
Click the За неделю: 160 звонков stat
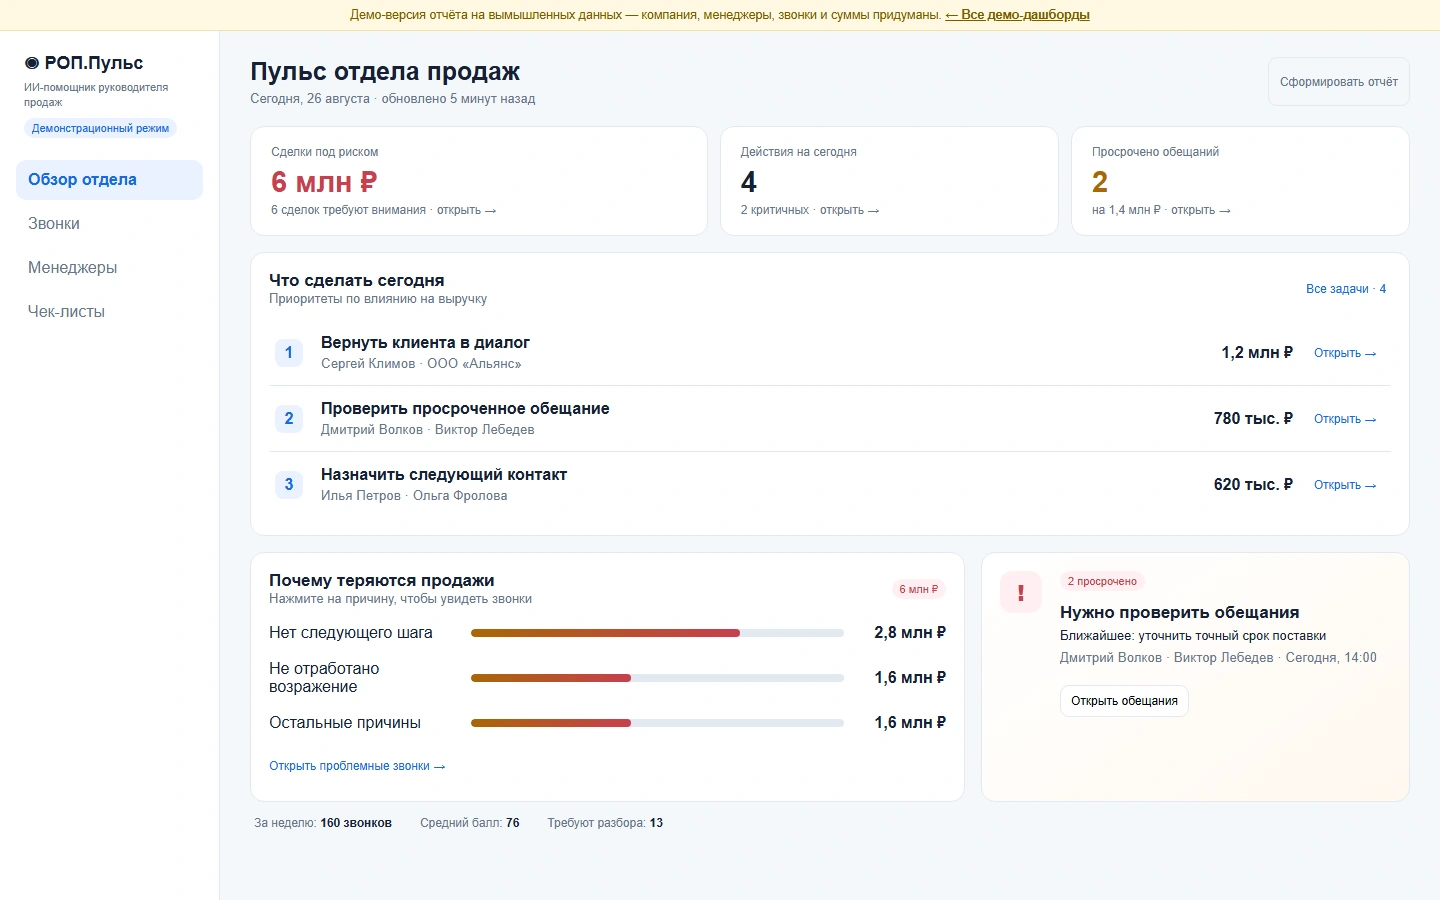[323, 823]
